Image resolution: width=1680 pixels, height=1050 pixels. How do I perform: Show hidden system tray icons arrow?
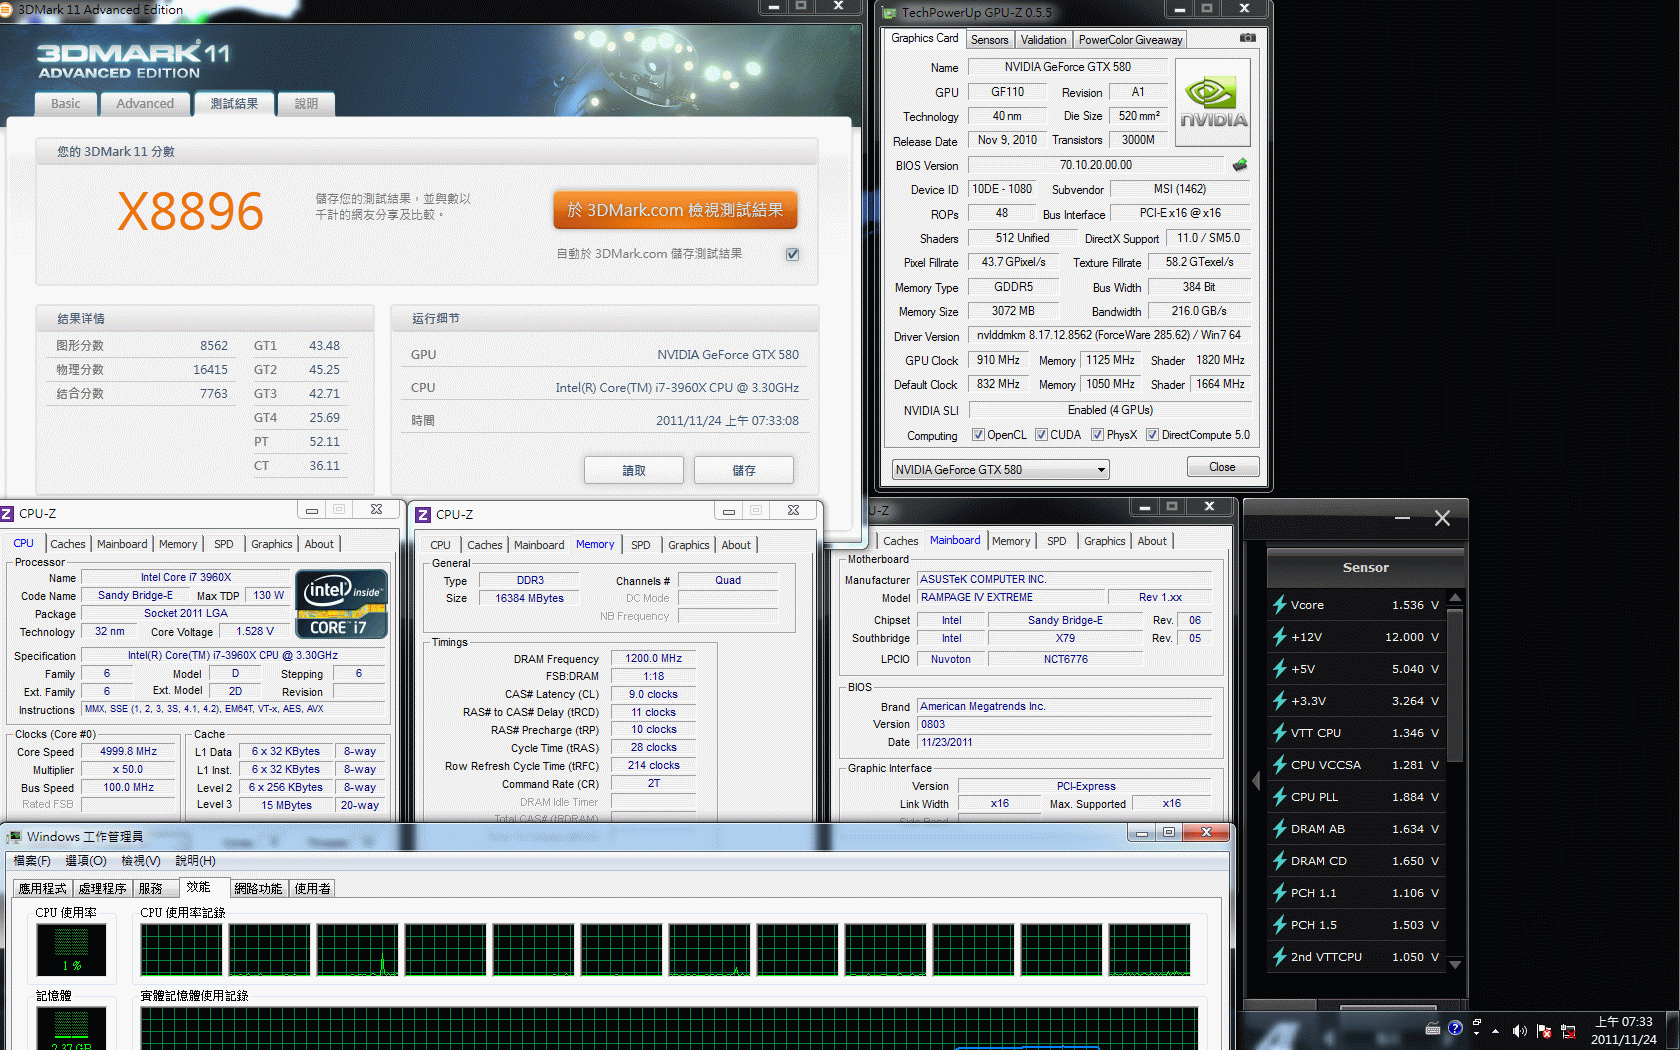pyautogui.click(x=1496, y=1031)
